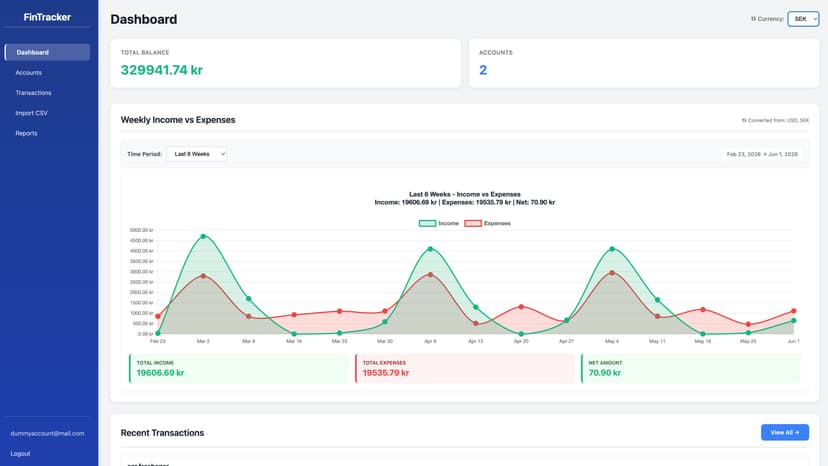Open the Dashboard sidebar item
The image size is (828, 466).
pyautogui.click(x=47, y=52)
